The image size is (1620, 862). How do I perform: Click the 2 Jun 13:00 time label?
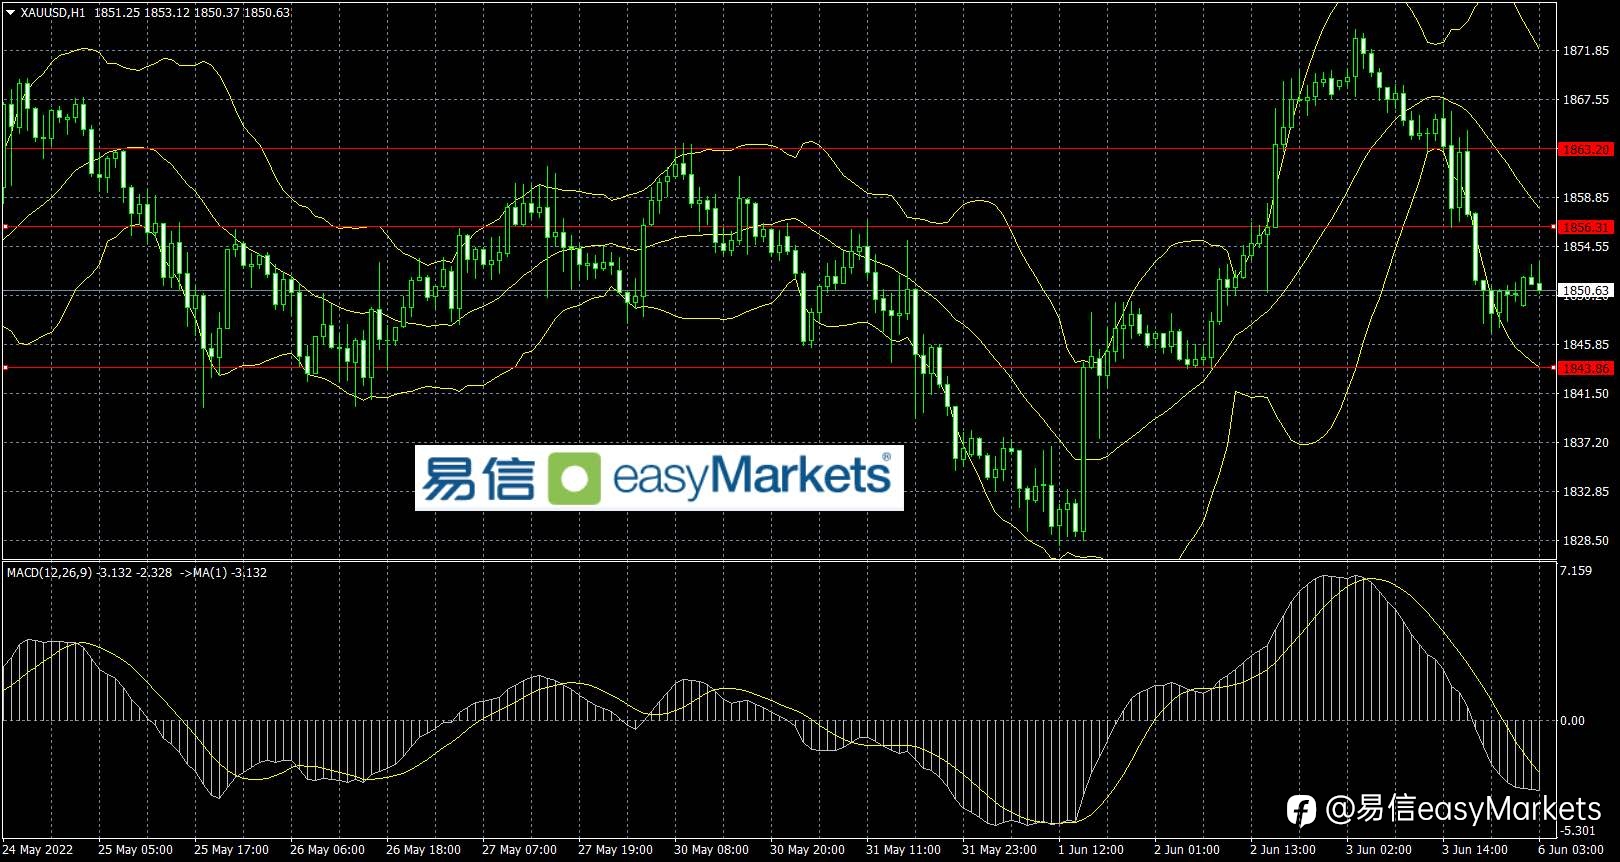pyautogui.click(x=1284, y=850)
